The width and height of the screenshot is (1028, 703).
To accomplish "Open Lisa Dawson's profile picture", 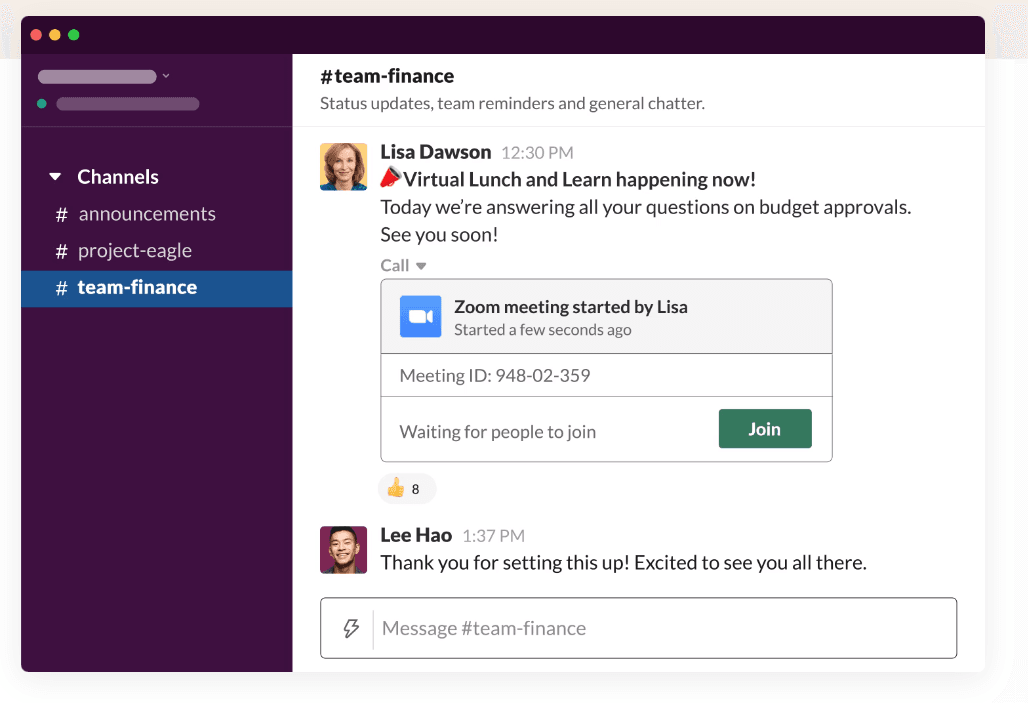I will click(x=343, y=166).
